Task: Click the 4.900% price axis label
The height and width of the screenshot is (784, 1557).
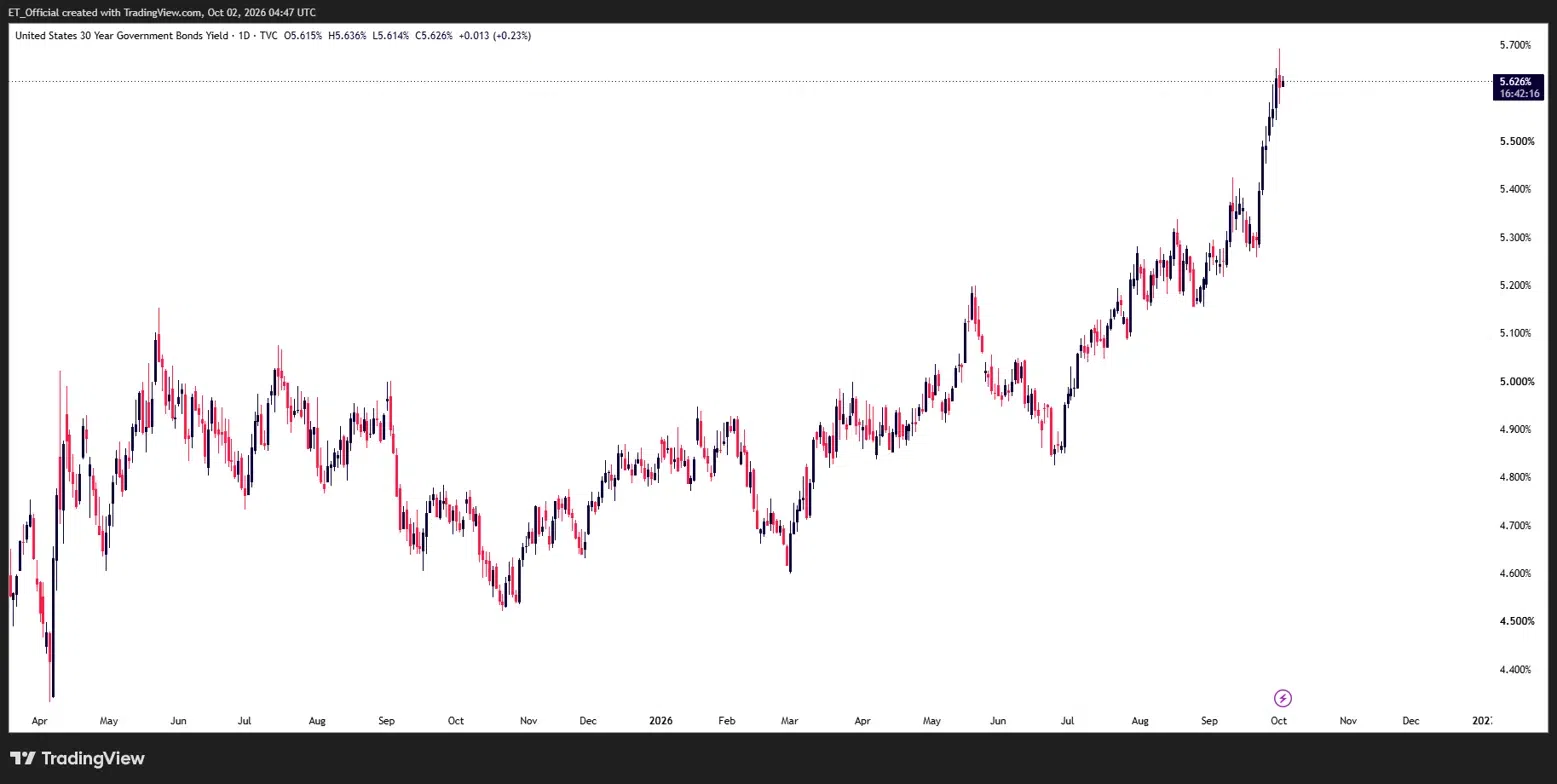Action: click(x=1516, y=429)
